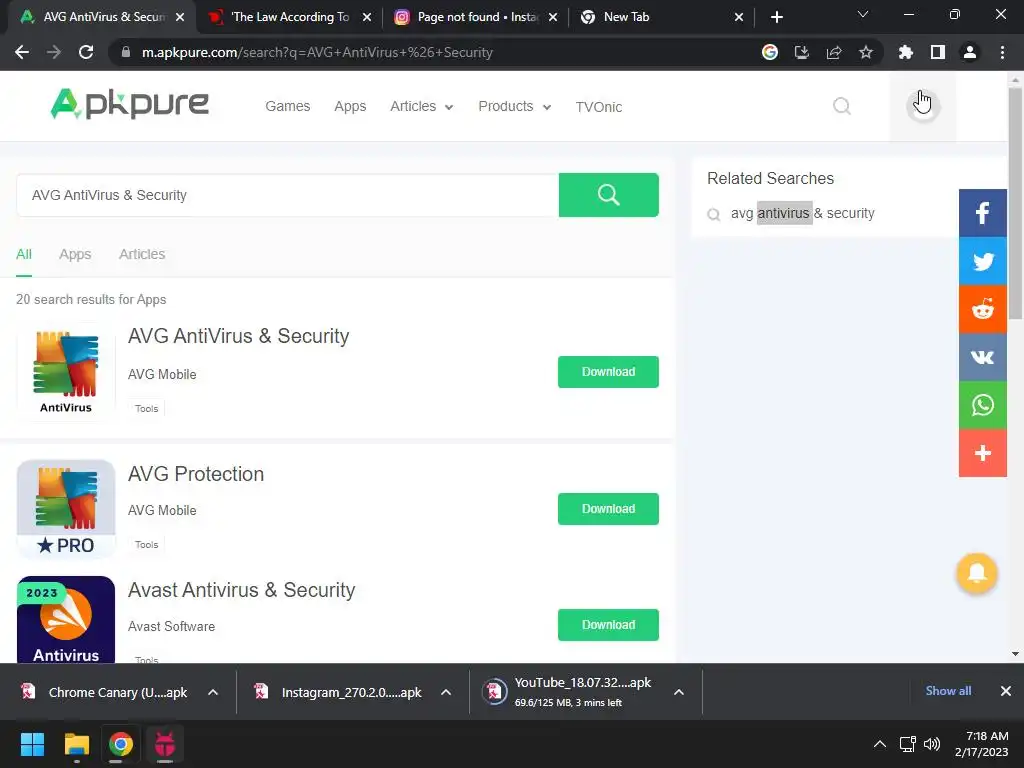Reload the current page
Image resolution: width=1024 pixels, height=768 pixels.
86,52
